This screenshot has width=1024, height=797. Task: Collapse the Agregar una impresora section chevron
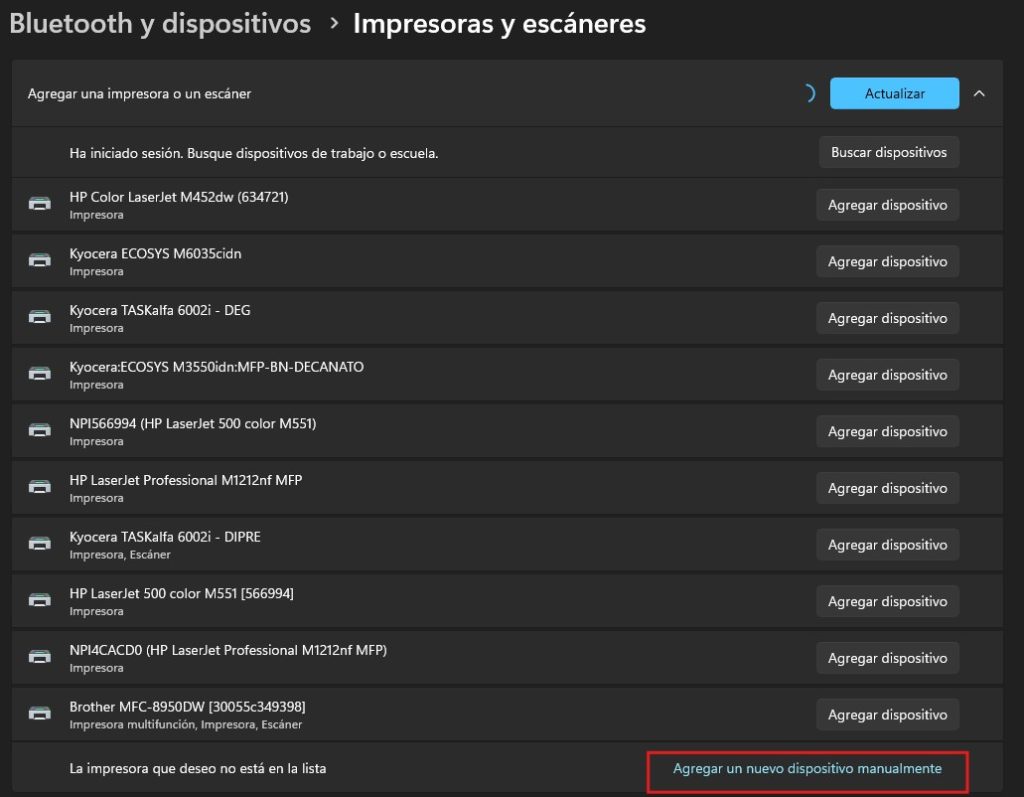[x=979, y=93]
